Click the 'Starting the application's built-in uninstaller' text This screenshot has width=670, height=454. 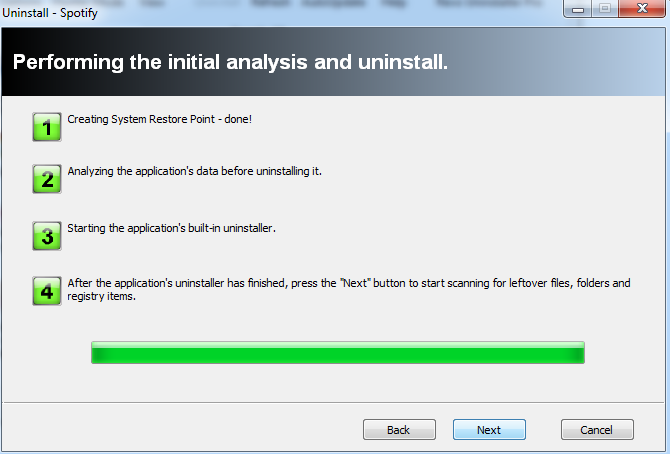click(x=171, y=228)
